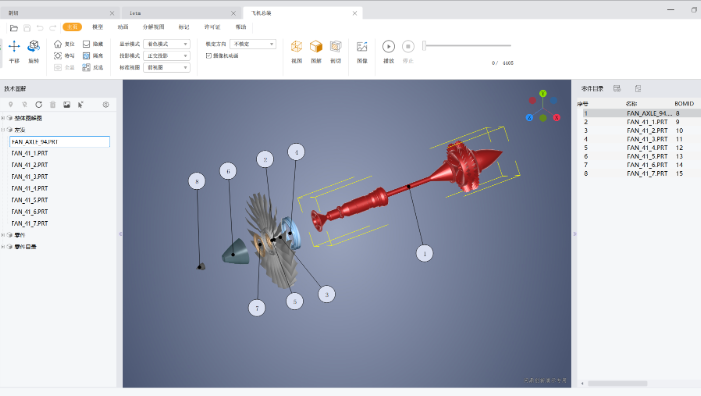Click the fit-to-view icon below home
701x396 pixels.
pyautogui.click(x=58, y=55)
